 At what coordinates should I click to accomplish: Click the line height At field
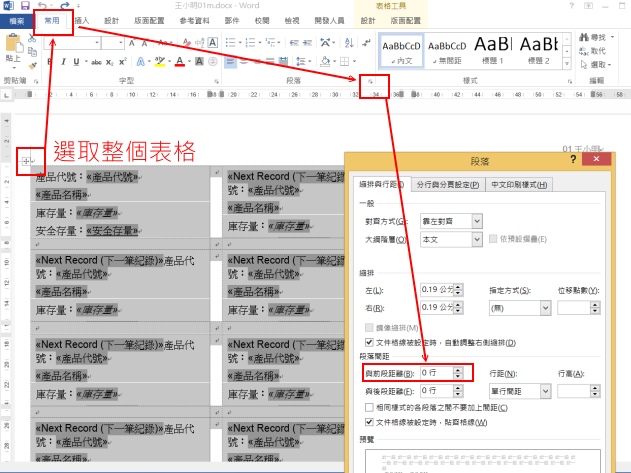(574, 391)
